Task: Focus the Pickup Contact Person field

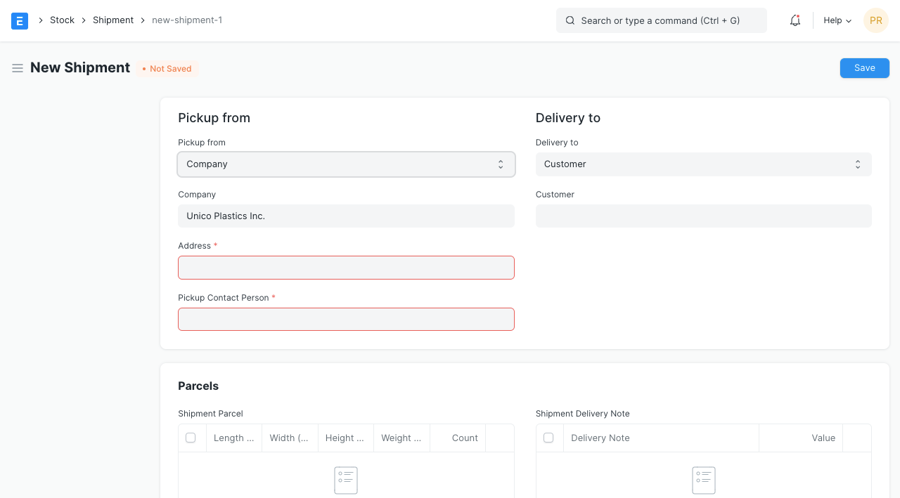Action: [346, 319]
